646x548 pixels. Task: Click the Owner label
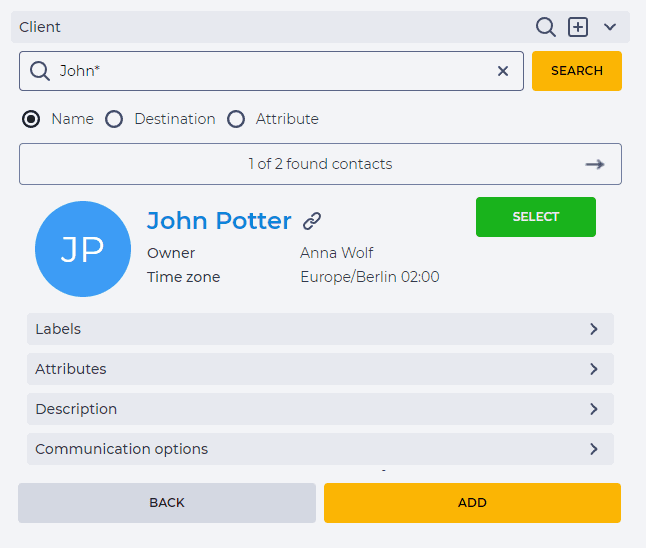[x=171, y=253]
